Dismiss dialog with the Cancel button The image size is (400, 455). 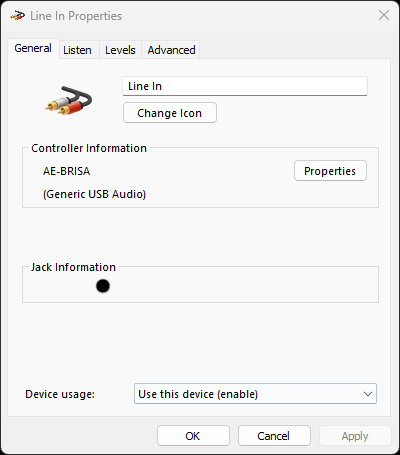(274, 436)
